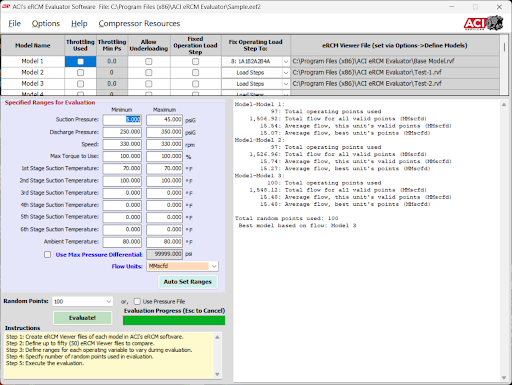Viewport: 512px width, 385px height.
Task: Click the Test-2.rvf file path
Action: [x=367, y=84]
